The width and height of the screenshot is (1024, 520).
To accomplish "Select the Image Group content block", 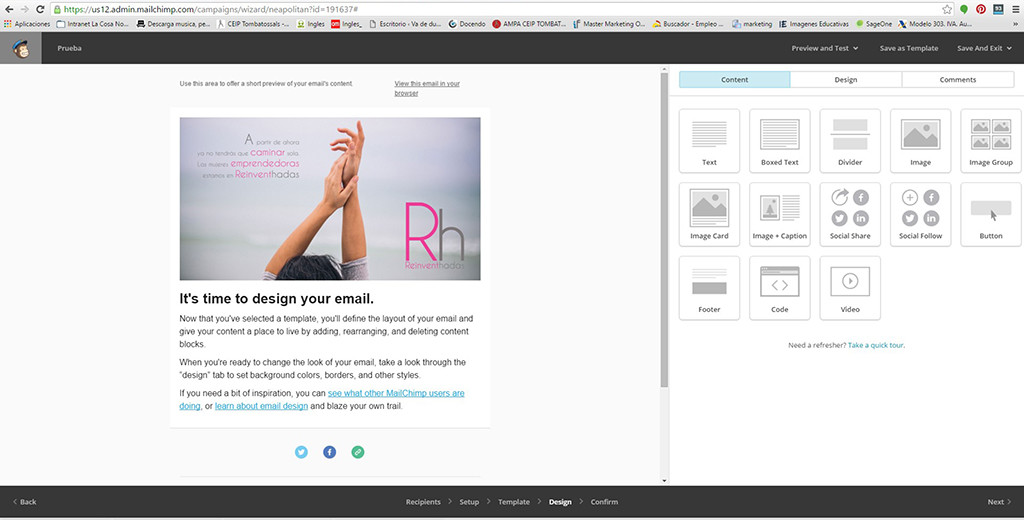I will pyautogui.click(x=991, y=140).
